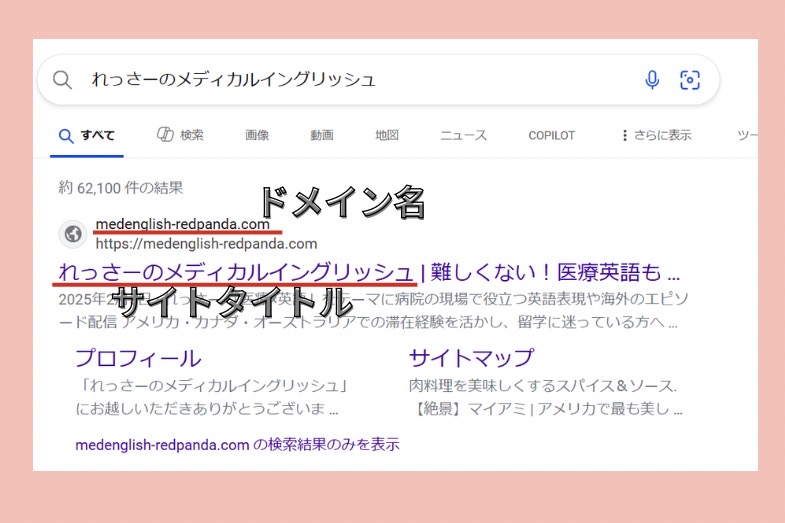Activate voice search microphone icon

coord(652,80)
